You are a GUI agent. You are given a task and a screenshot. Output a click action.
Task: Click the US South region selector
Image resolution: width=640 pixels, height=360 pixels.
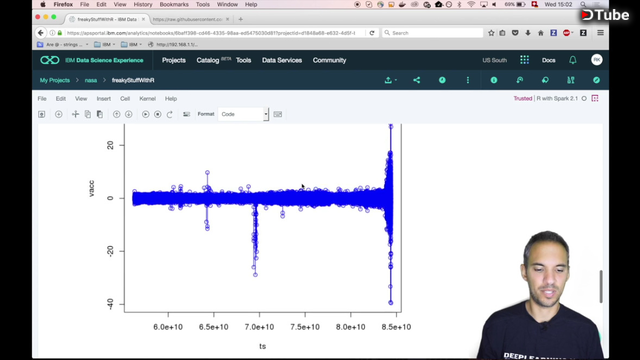pyautogui.click(x=494, y=60)
